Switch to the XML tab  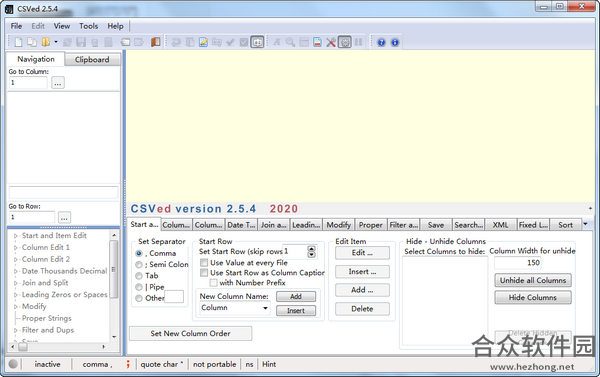[x=500, y=225]
